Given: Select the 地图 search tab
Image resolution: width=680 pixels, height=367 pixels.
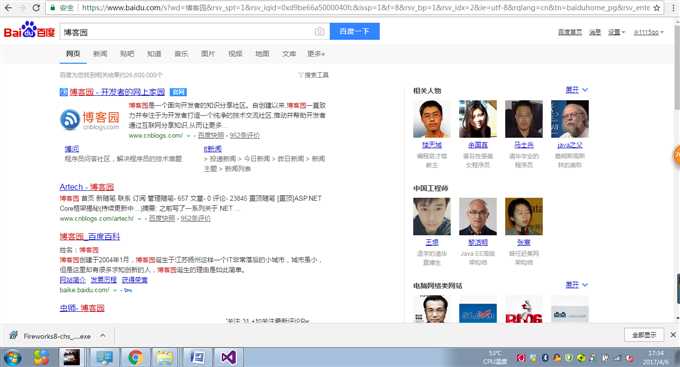Looking at the screenshot, I should [262, 54].
